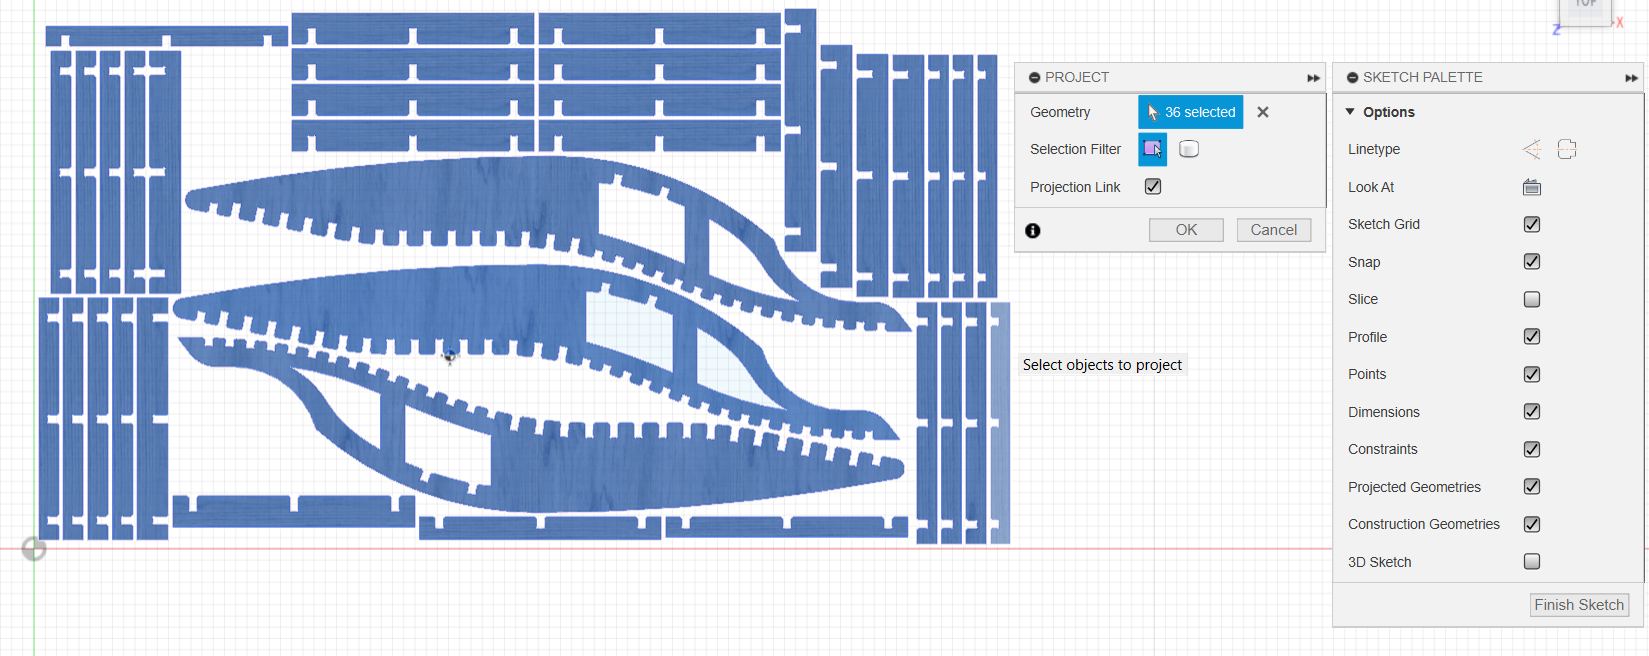
Task: Click the construction Linetype icon
Action: pyautogui.click(x=1531, y=149)
